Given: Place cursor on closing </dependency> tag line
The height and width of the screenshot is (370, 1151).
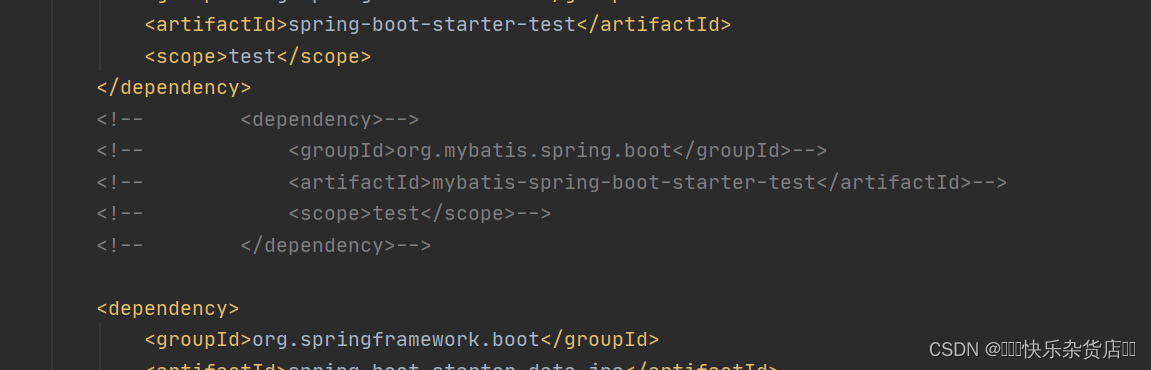Looking at the screenshot, I should (x=174, y=88).
